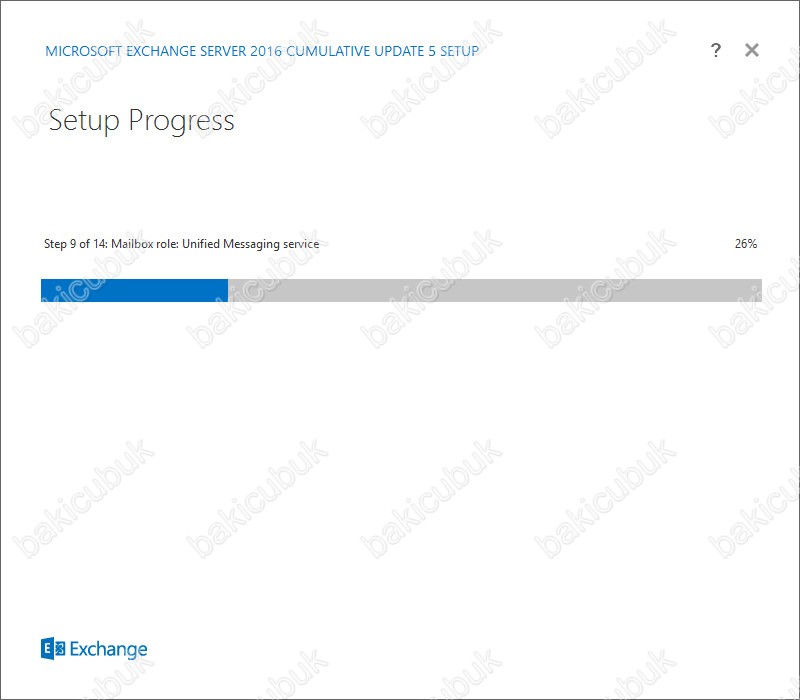Click the gray unfilled portion of progress bar
Viewport: 800px width, 700px height.
click(495, 290)
